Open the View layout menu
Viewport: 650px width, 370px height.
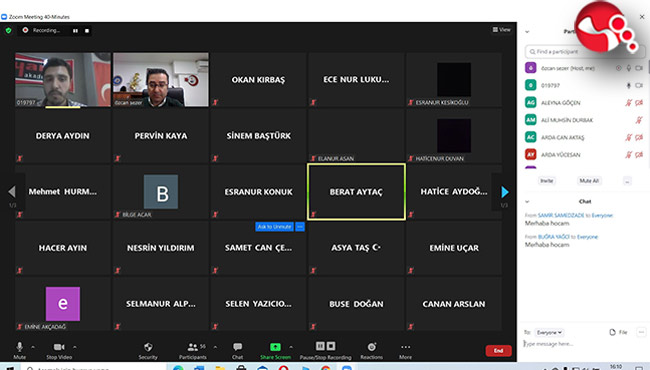point(502,30)
